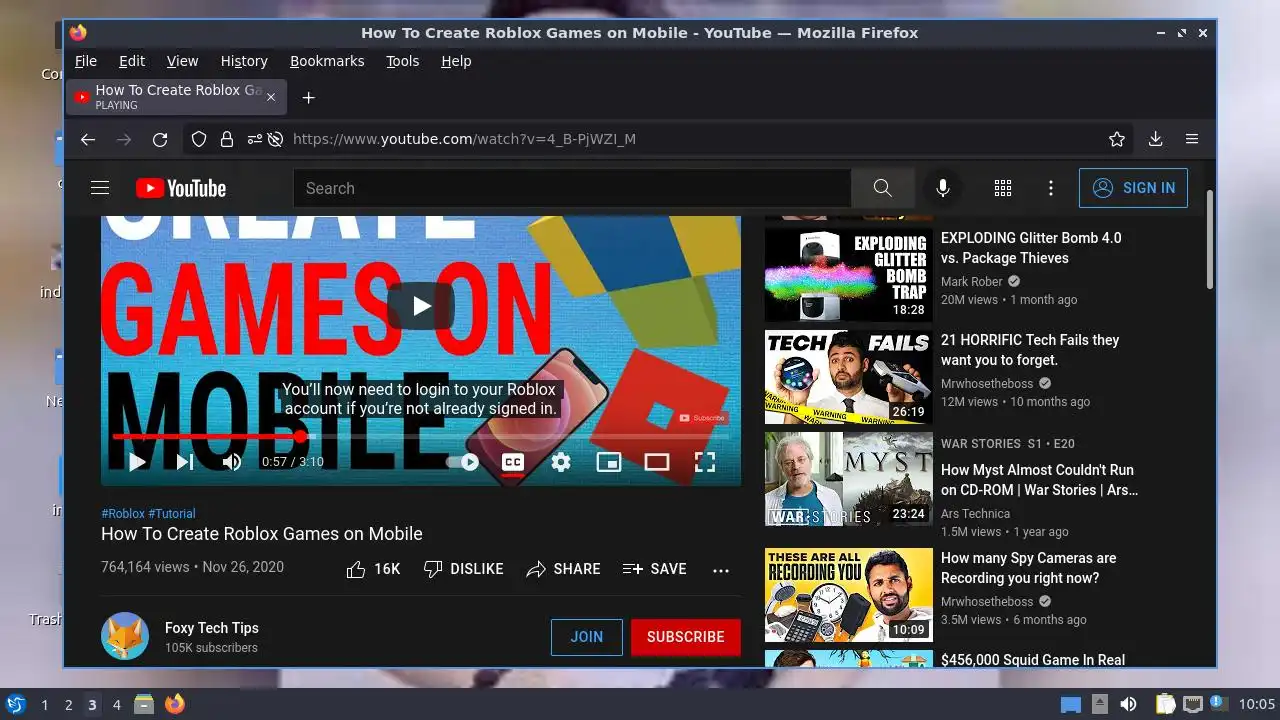Open more actions ellipsis under the video
Viewport: 1280px width, 720px height.
tap(721, 570)
